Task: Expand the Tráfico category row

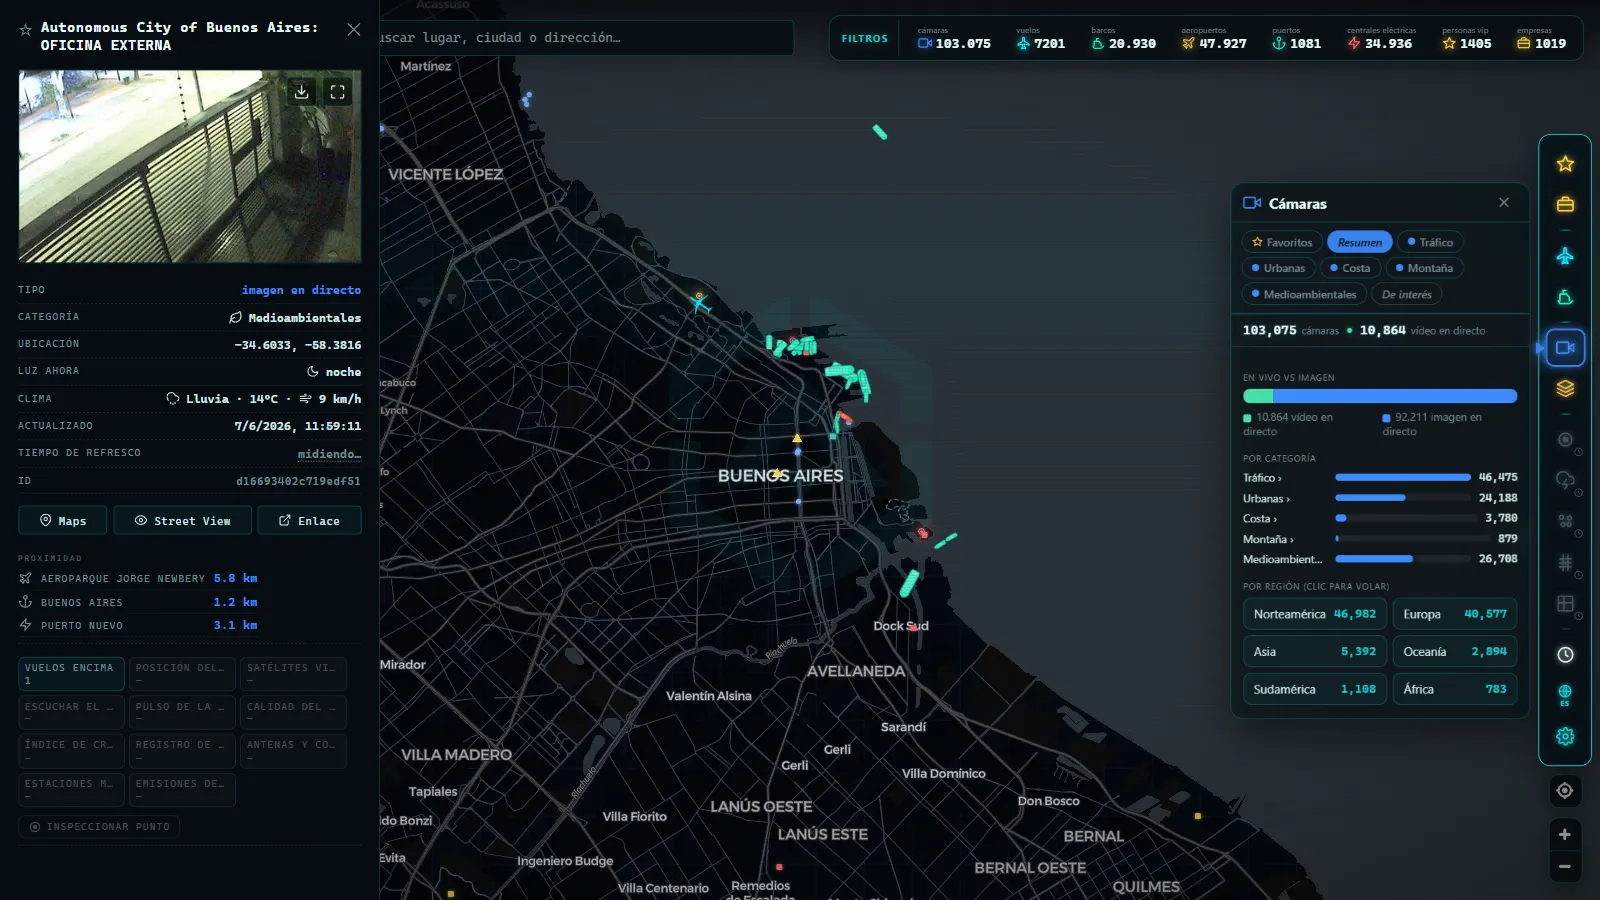Action: coord(1380,478)
